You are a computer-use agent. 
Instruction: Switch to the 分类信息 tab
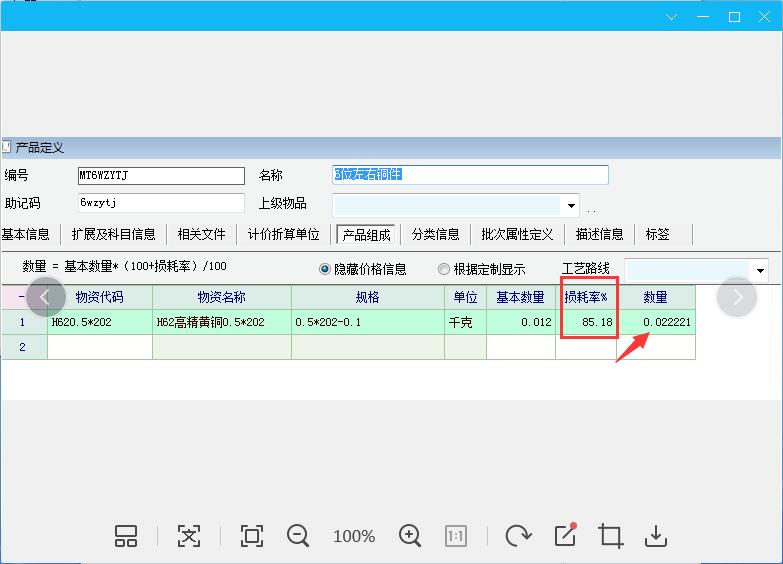pos(436,234)
